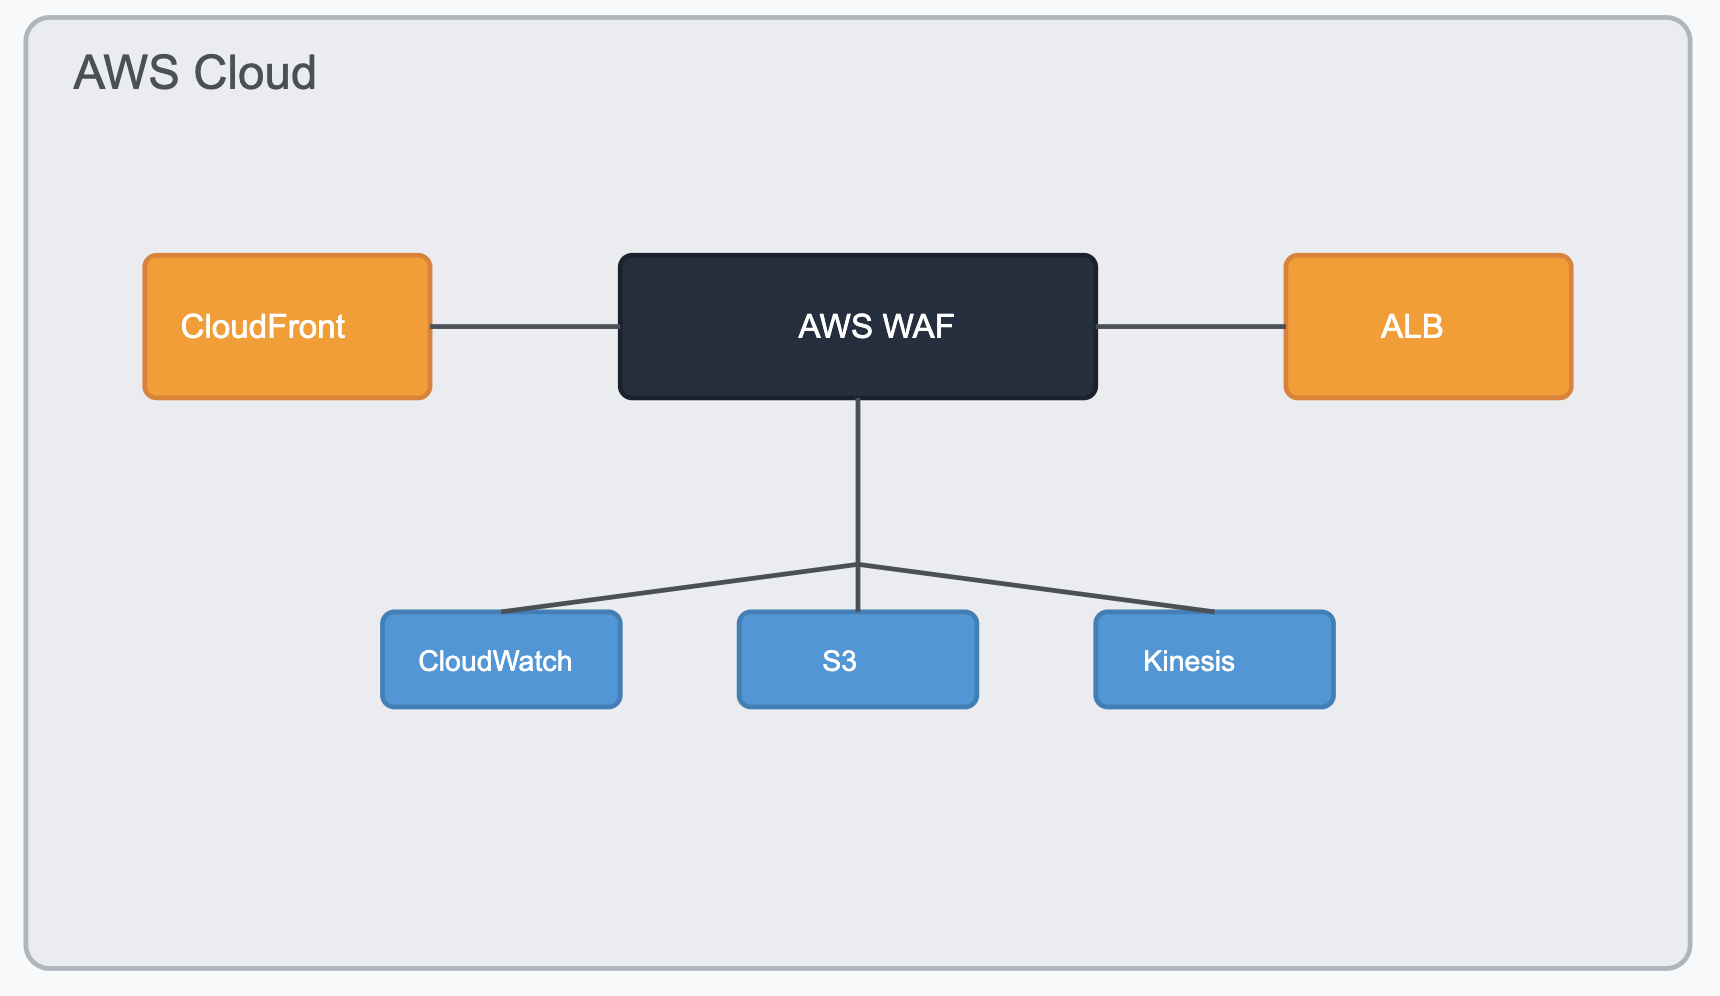Viewport: 1720px width, 996px height.
Task: Select the AWS Cloud title text
Action: 195,73
